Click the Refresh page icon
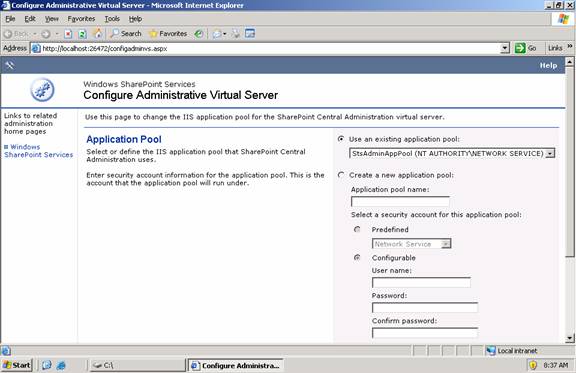Image resolution: width=576 pixels, height=373 pixels. pos(82,34)
